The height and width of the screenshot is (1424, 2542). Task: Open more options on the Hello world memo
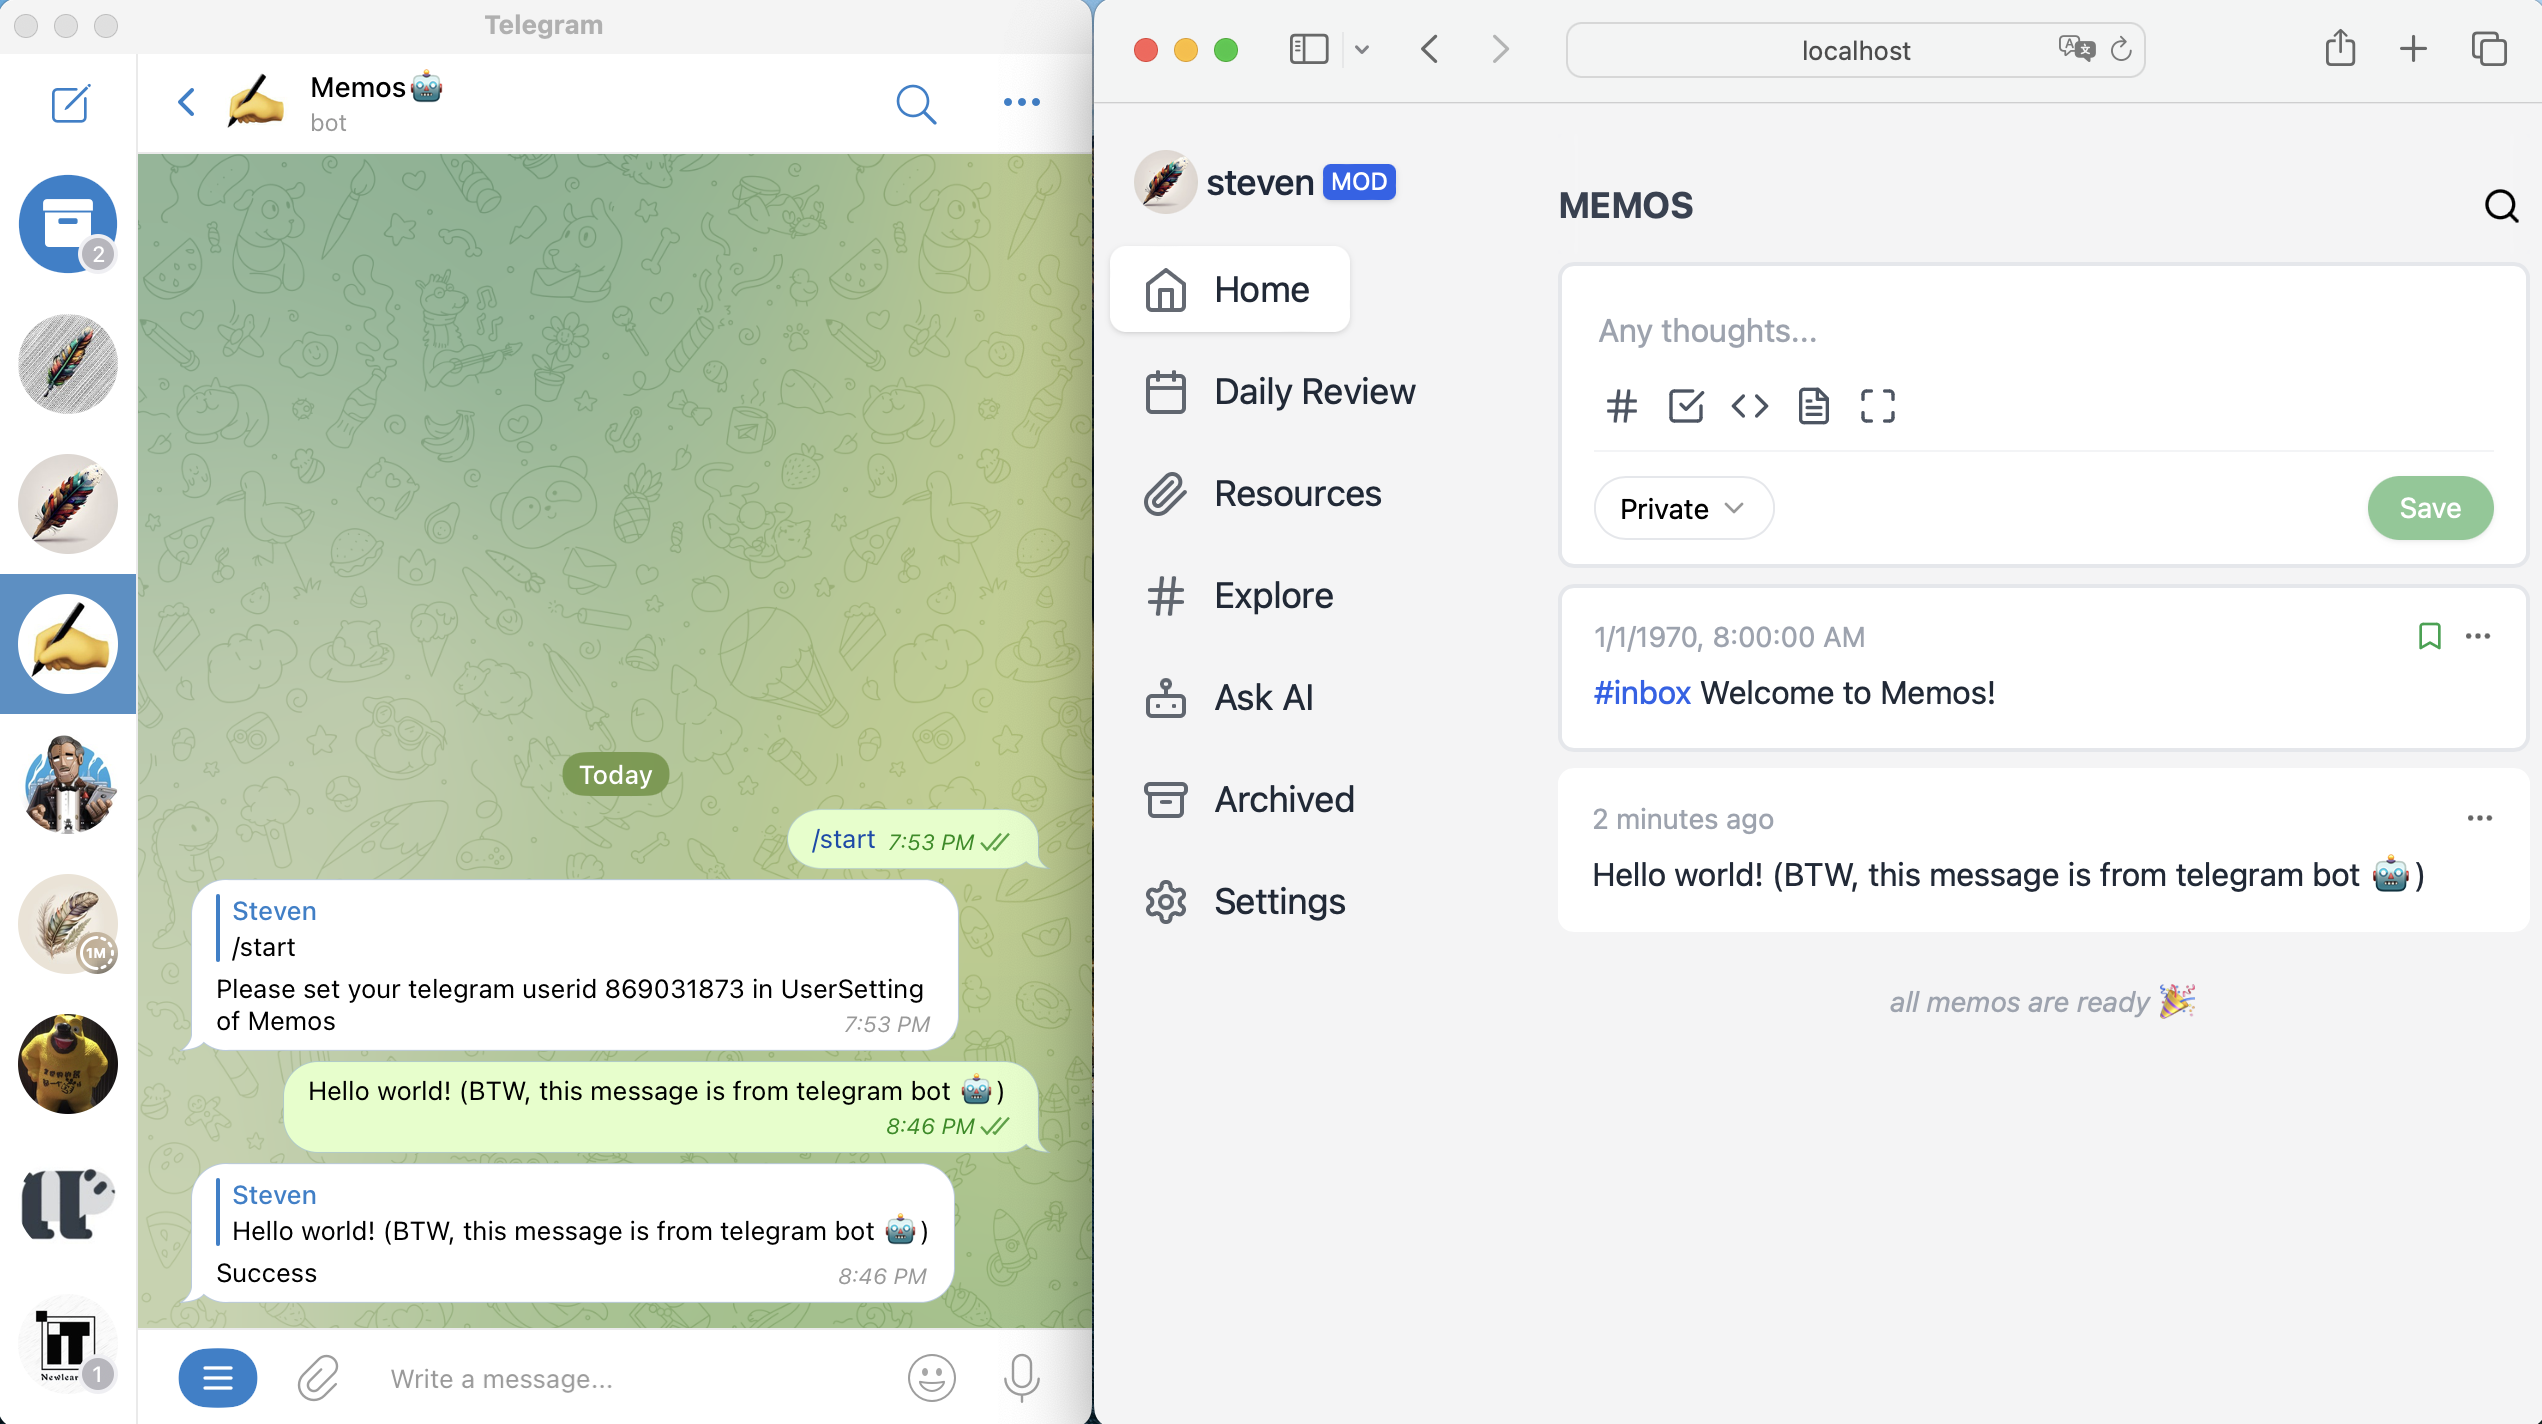(x=2479, y=818)
